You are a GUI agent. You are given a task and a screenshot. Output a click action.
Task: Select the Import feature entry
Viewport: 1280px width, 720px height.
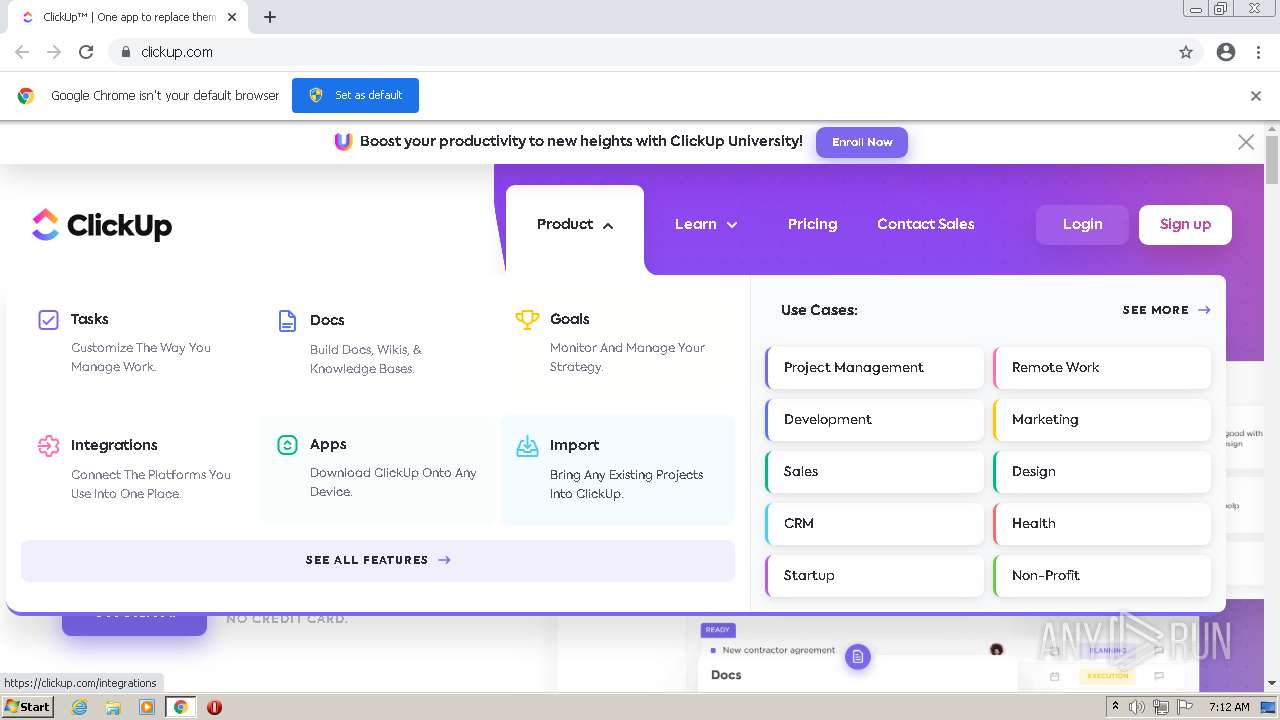click(x=618, y=469)
